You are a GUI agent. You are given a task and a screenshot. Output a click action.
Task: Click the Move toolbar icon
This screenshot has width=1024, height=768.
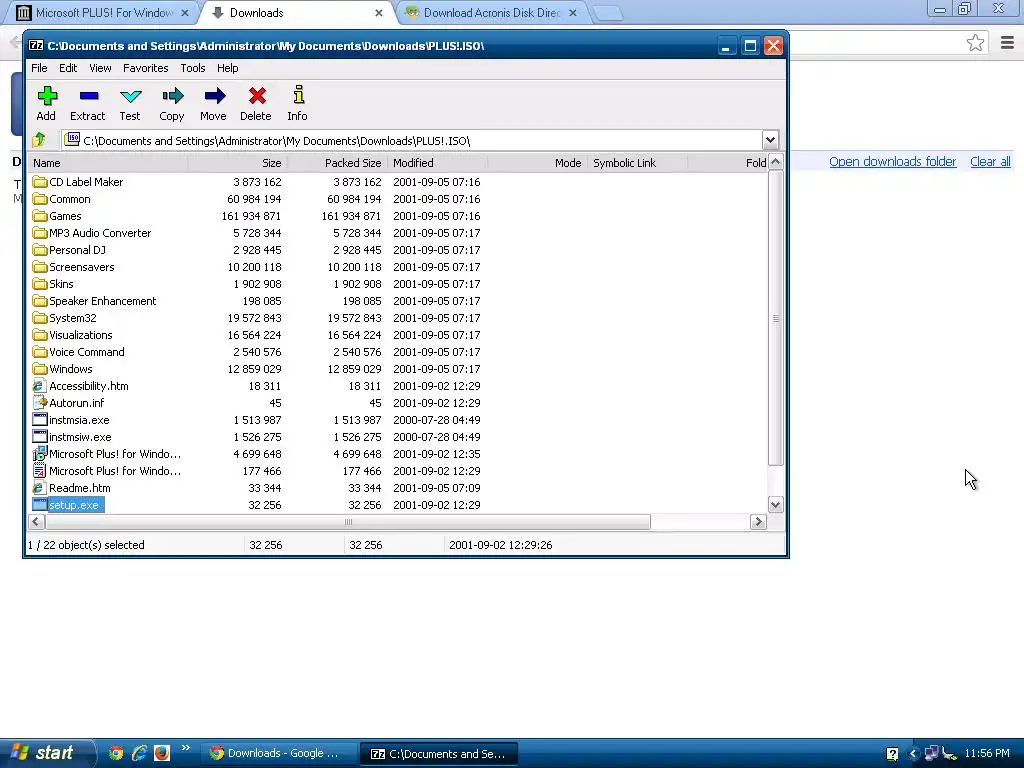coord(214,97)
